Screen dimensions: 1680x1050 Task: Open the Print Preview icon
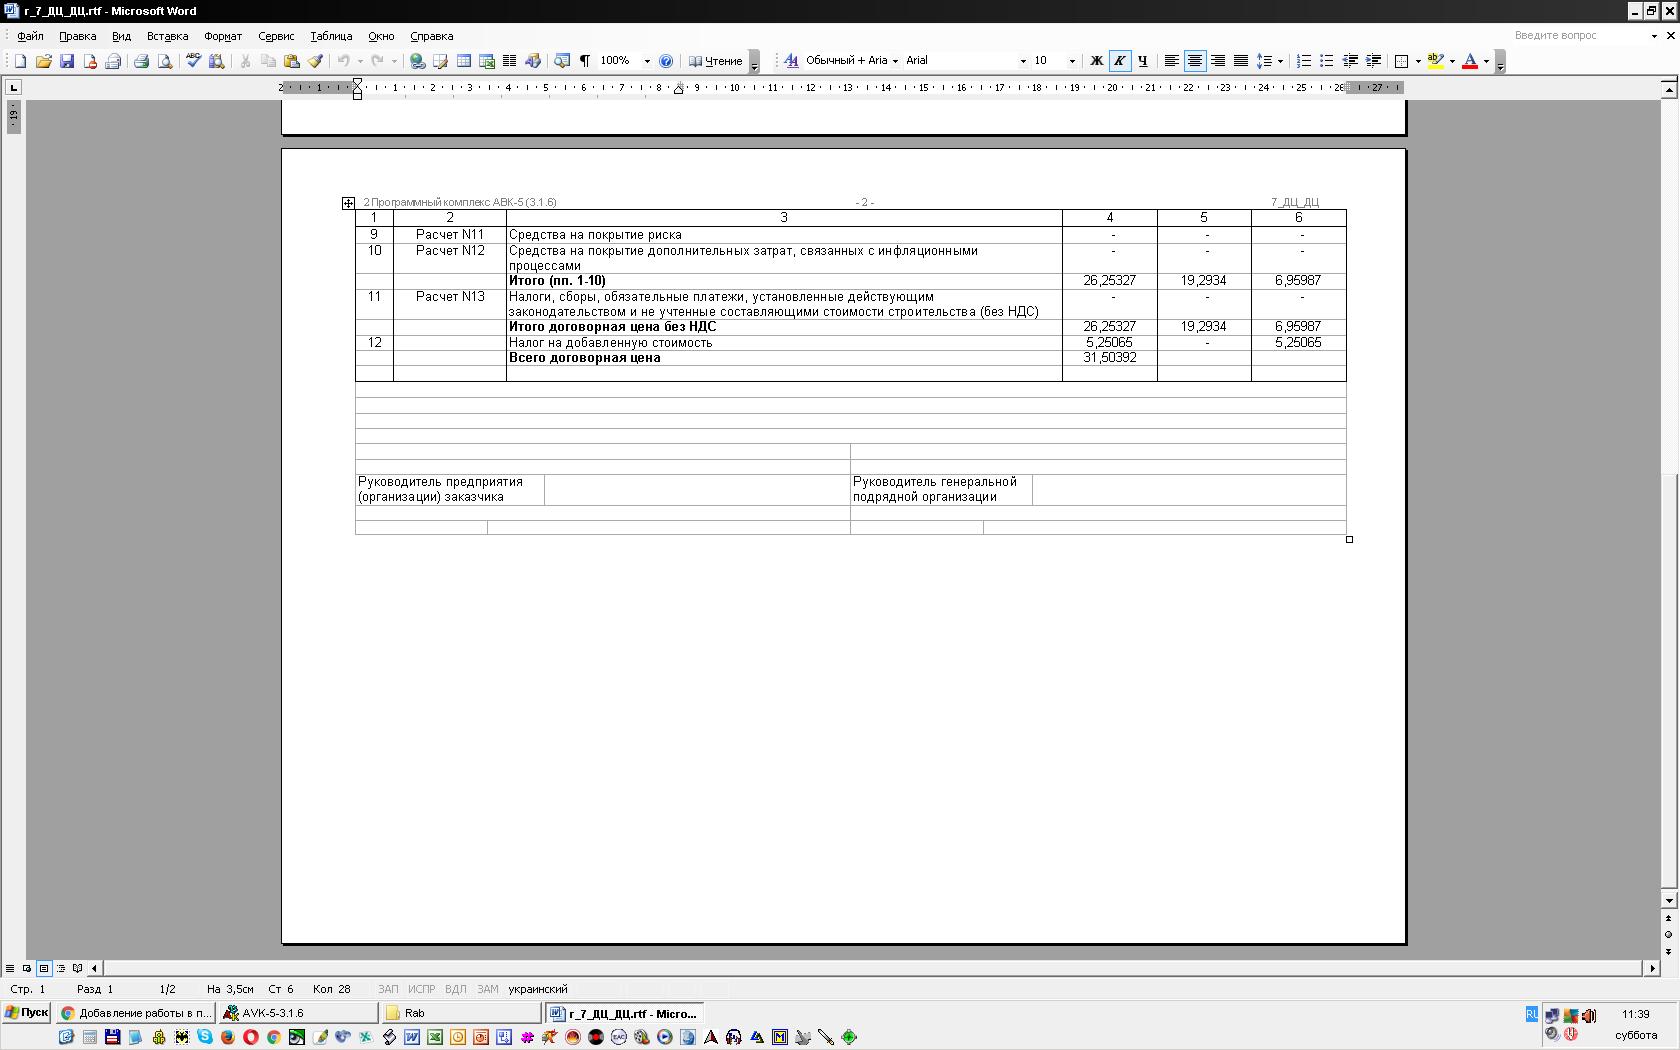[x=165, y=61]
